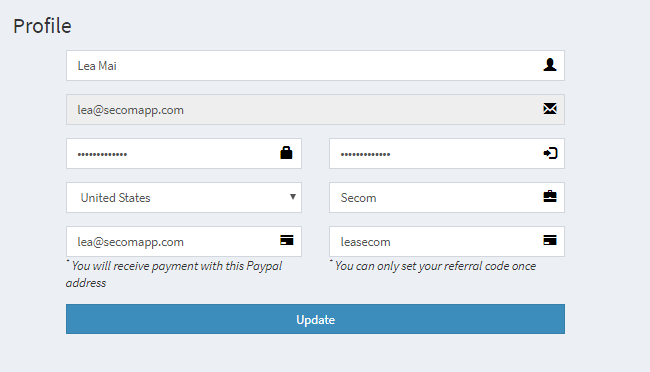
Task: Click the Profile page heading
Action: point(42,26)
